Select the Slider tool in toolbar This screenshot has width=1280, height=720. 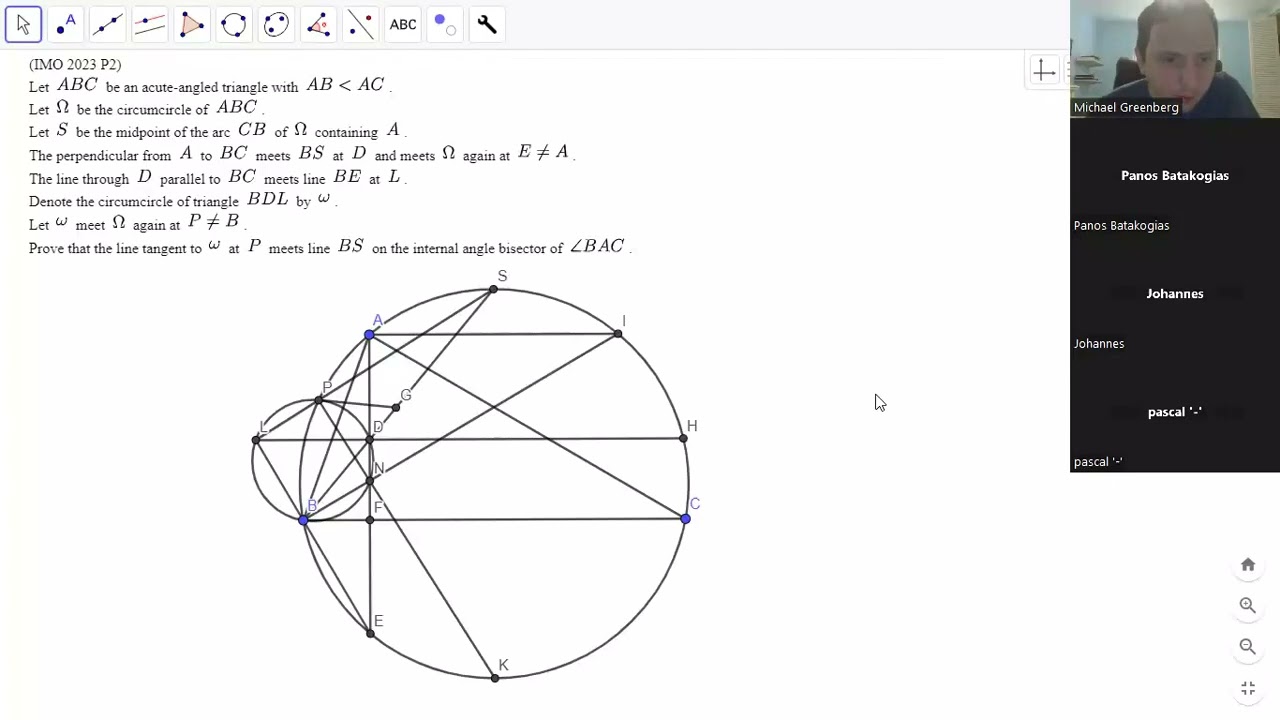[x=445, y=25]
